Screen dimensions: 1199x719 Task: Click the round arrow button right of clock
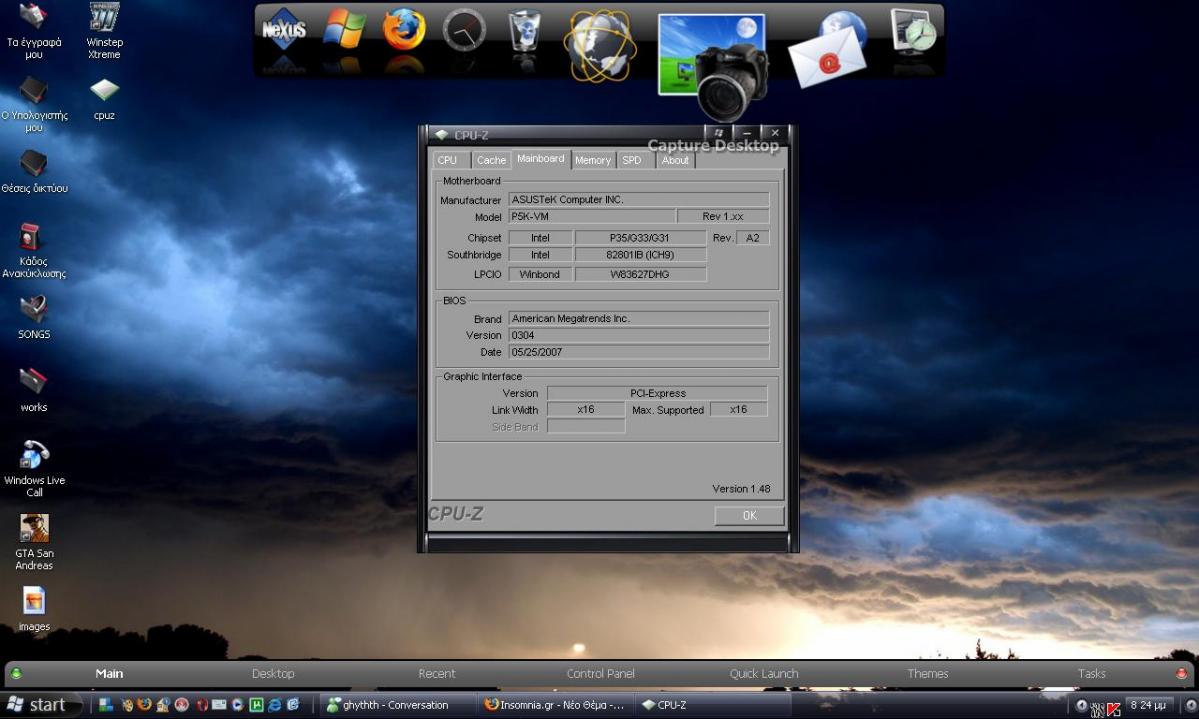pos(1191,705)
